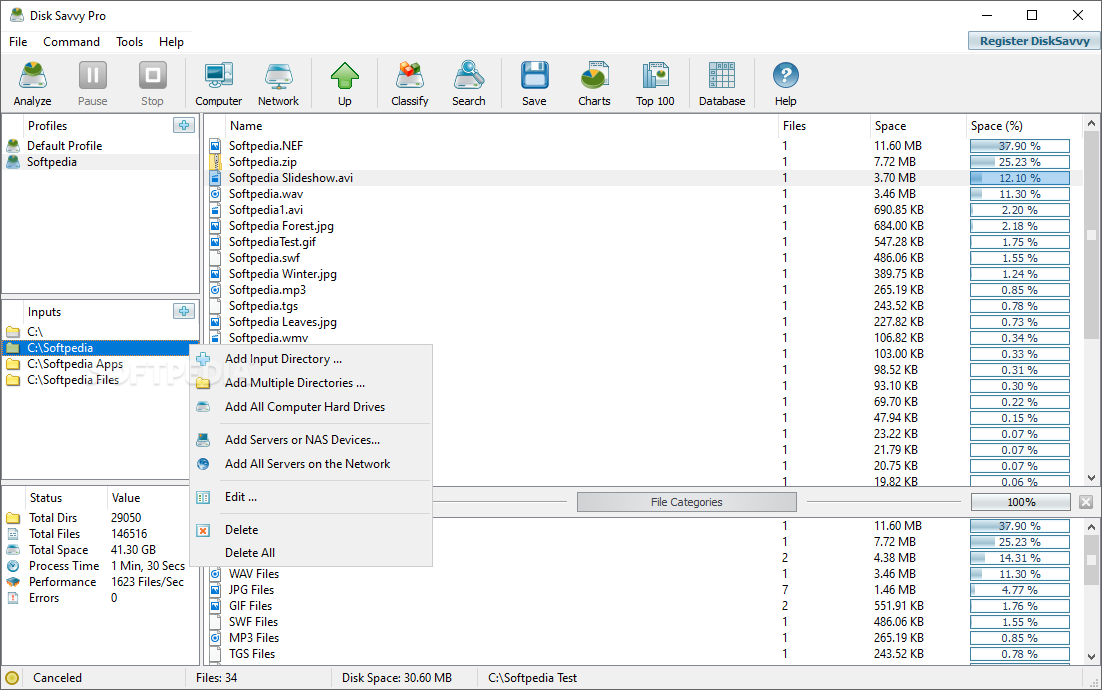The width and height of the screenshot is (1102, 690).
Task: Choose Edit from the context menu
Action: click(x=311, y=497)
